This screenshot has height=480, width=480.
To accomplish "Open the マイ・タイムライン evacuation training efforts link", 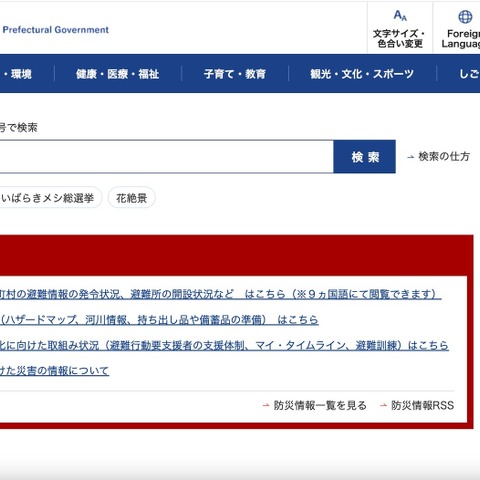I will pos(224,345).
